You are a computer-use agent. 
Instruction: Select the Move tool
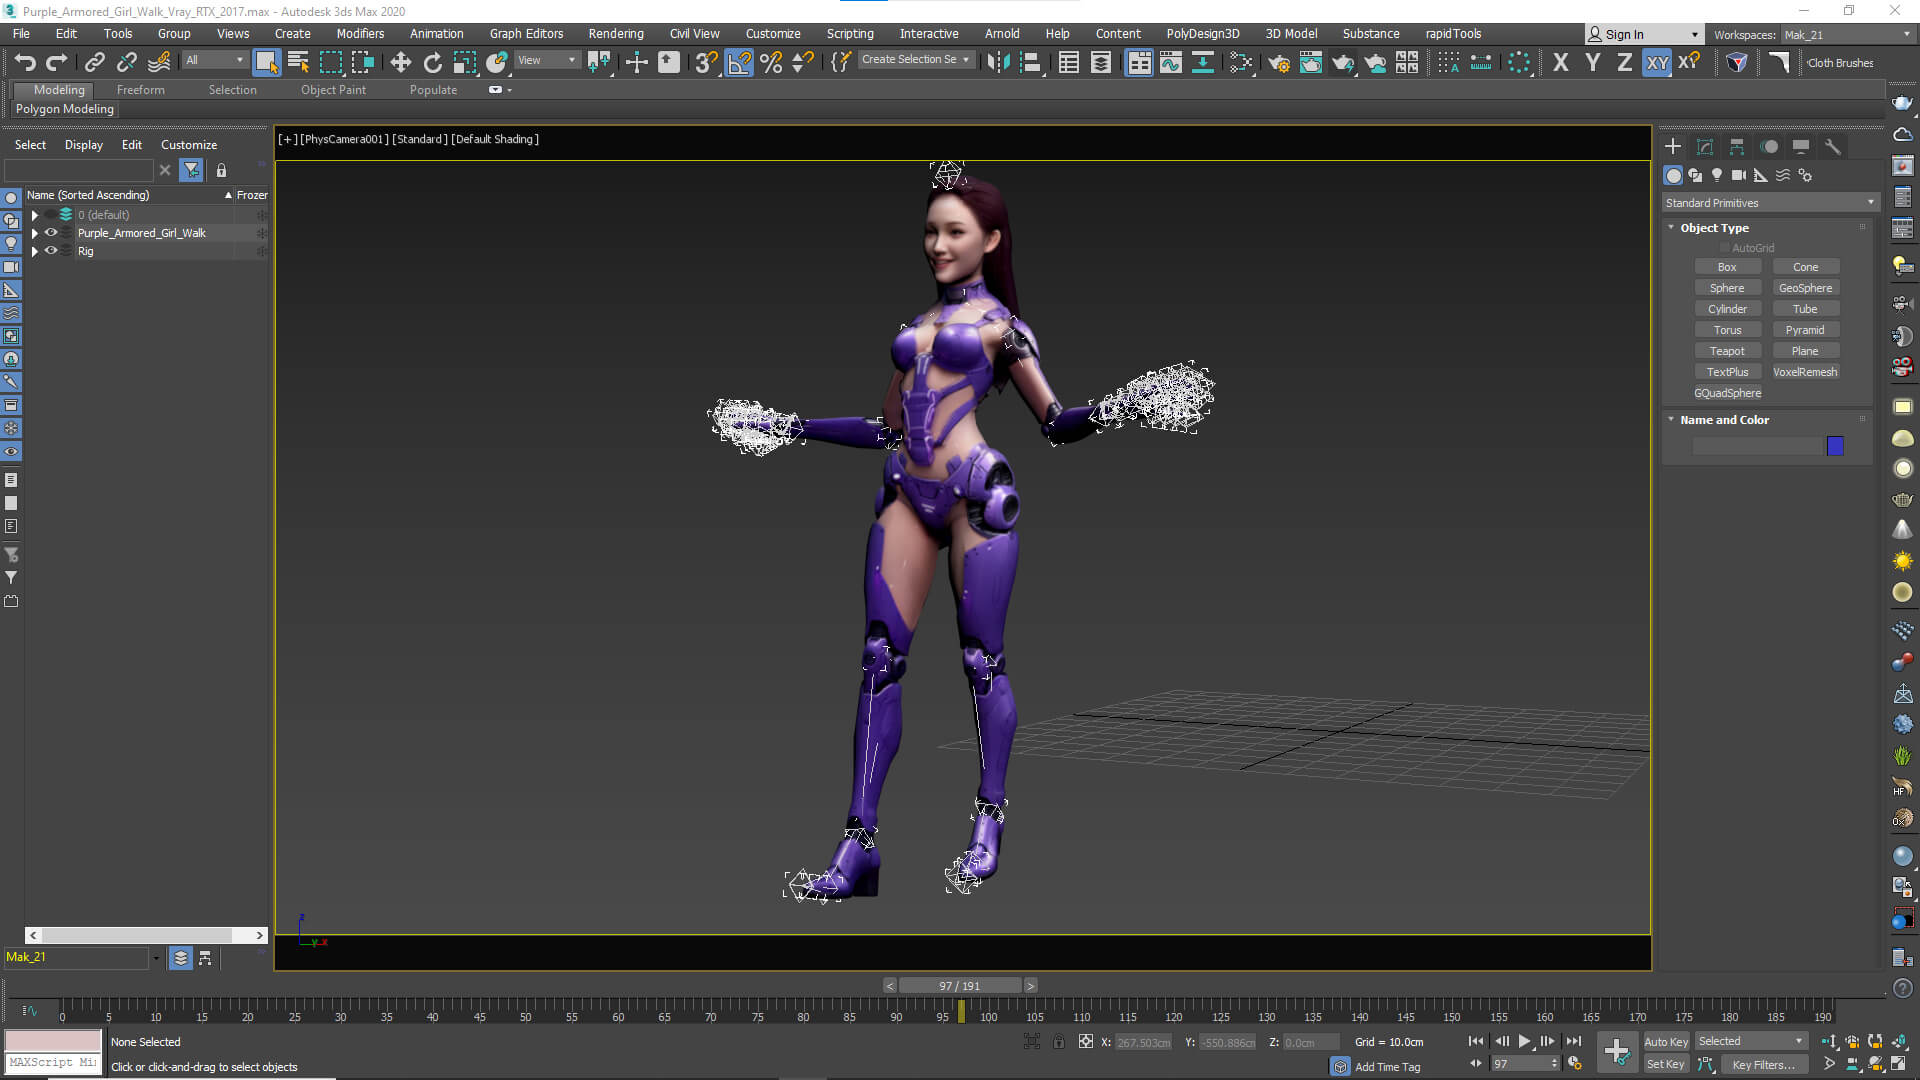point(400,62)
